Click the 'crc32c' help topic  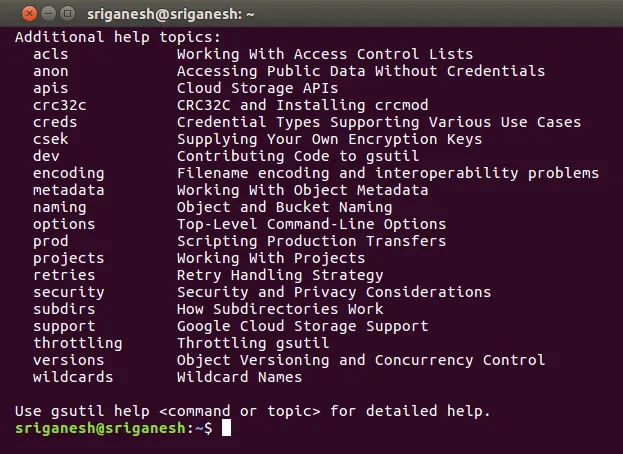[59, 105]
